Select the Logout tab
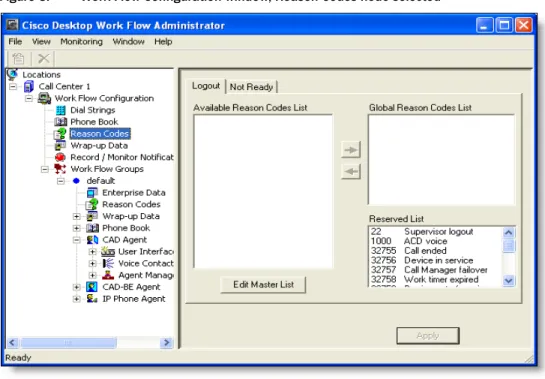This screenshot has height=379, width=545. point(206,86)
